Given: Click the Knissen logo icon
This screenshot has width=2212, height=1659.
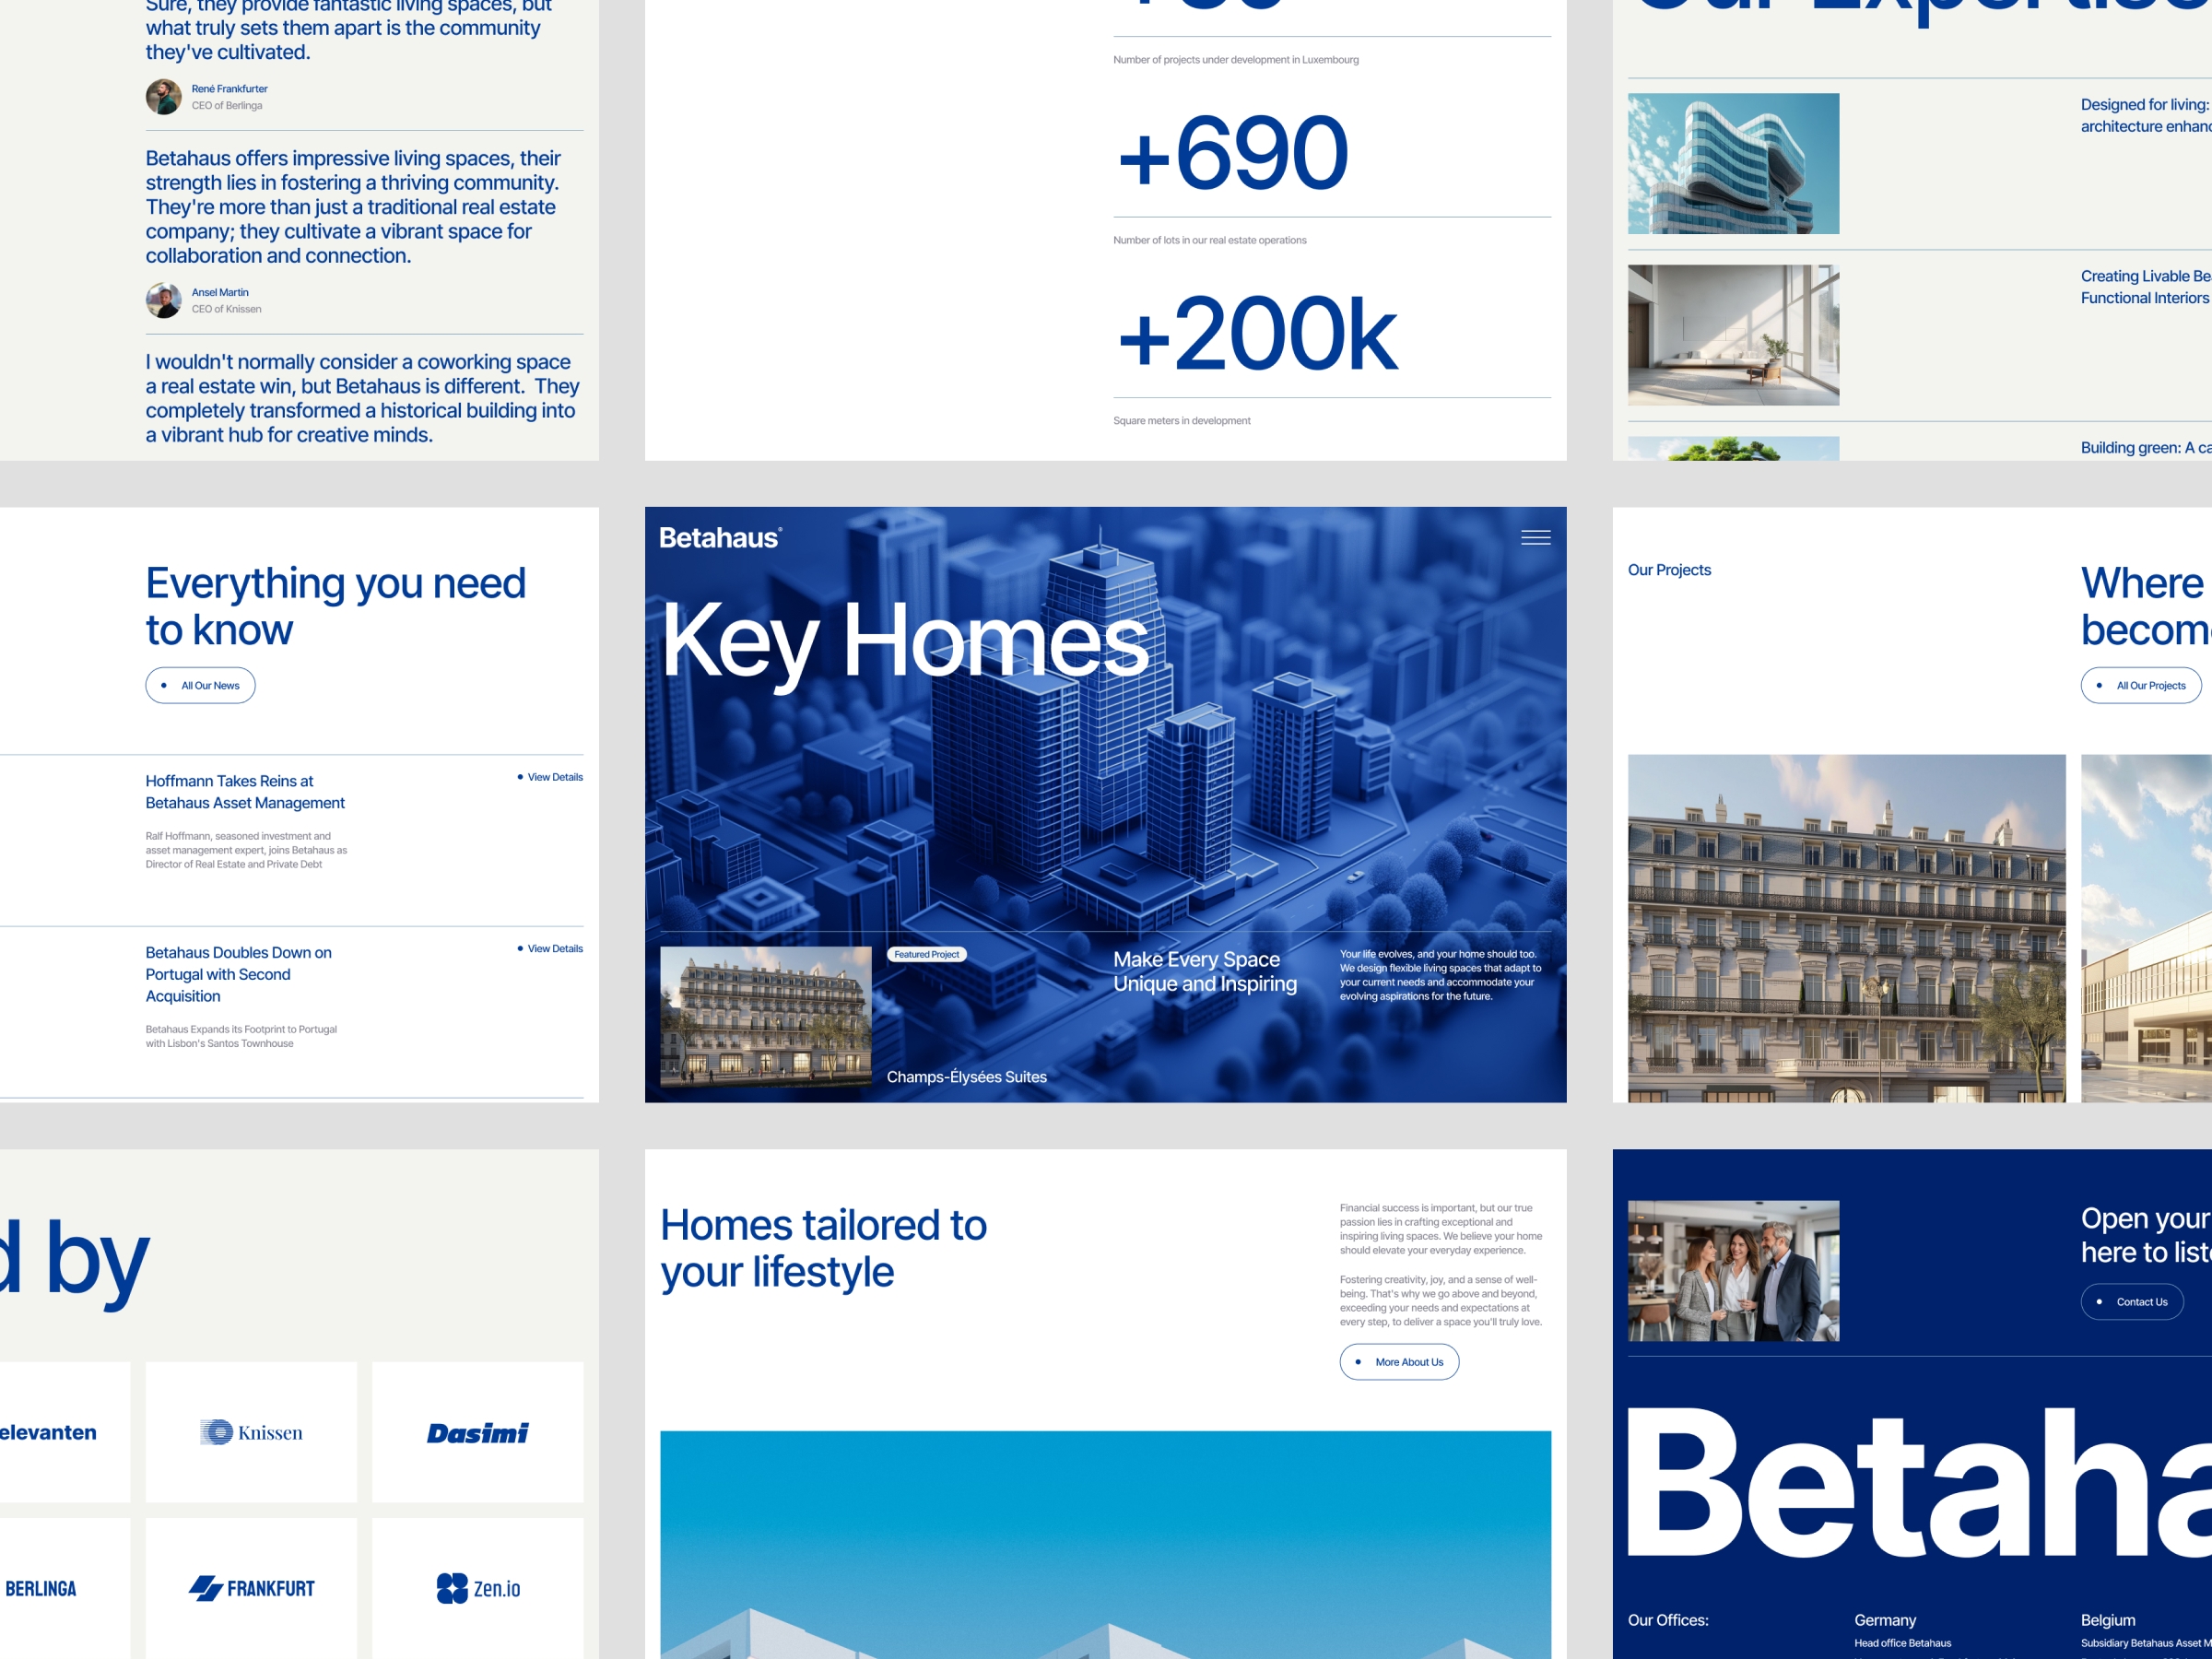Looking at the screenshot, I should pyautogui.click(x=209, y=1432).
